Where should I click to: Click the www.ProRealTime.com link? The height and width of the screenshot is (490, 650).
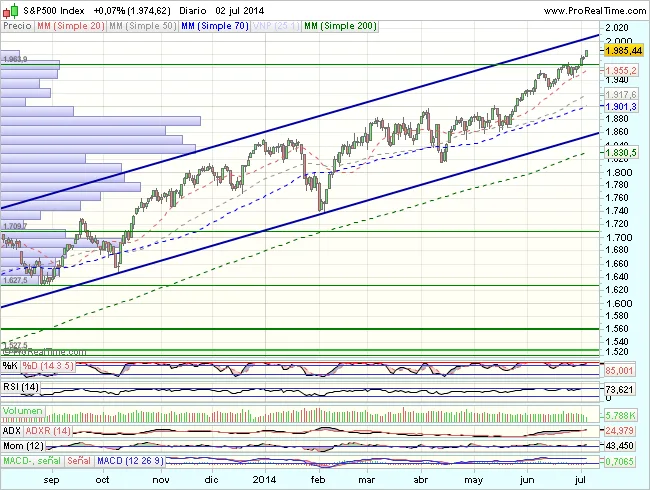(594, 11)
